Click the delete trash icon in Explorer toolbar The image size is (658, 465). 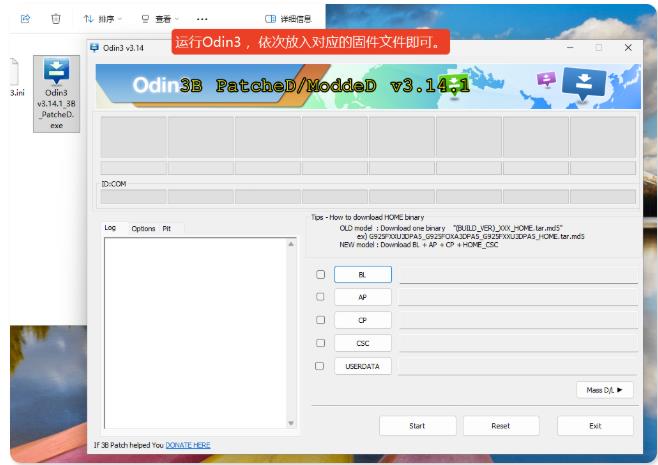pos(56,18)
